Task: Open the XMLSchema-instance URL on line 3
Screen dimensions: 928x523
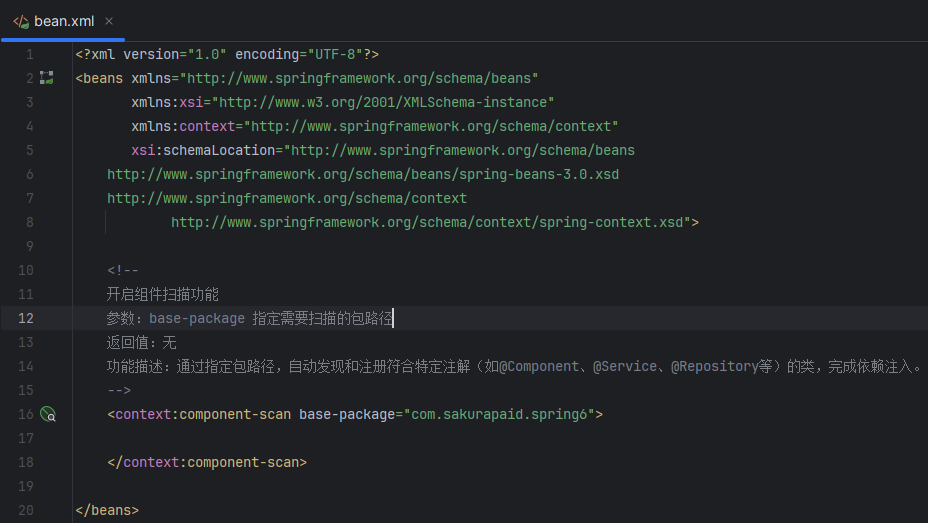Action: pos(383,102)
